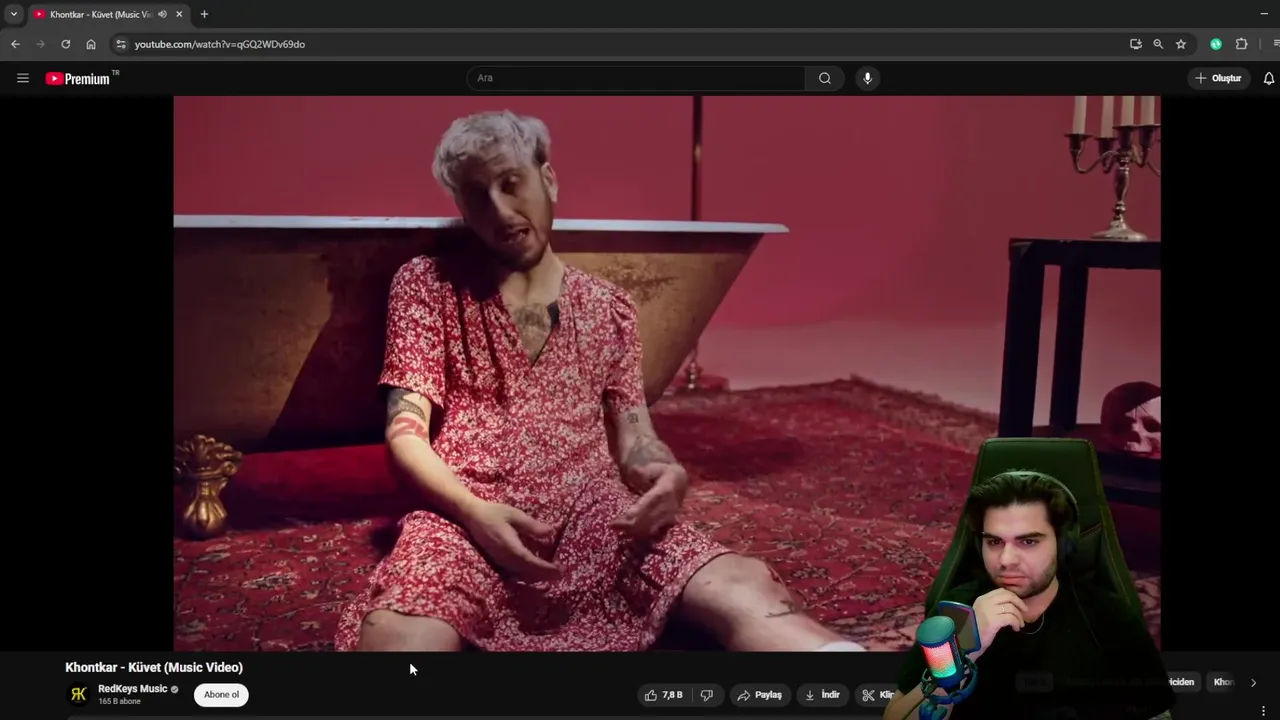
Task: Dislike the video with thumbs down
Action: tap(707, 695)
